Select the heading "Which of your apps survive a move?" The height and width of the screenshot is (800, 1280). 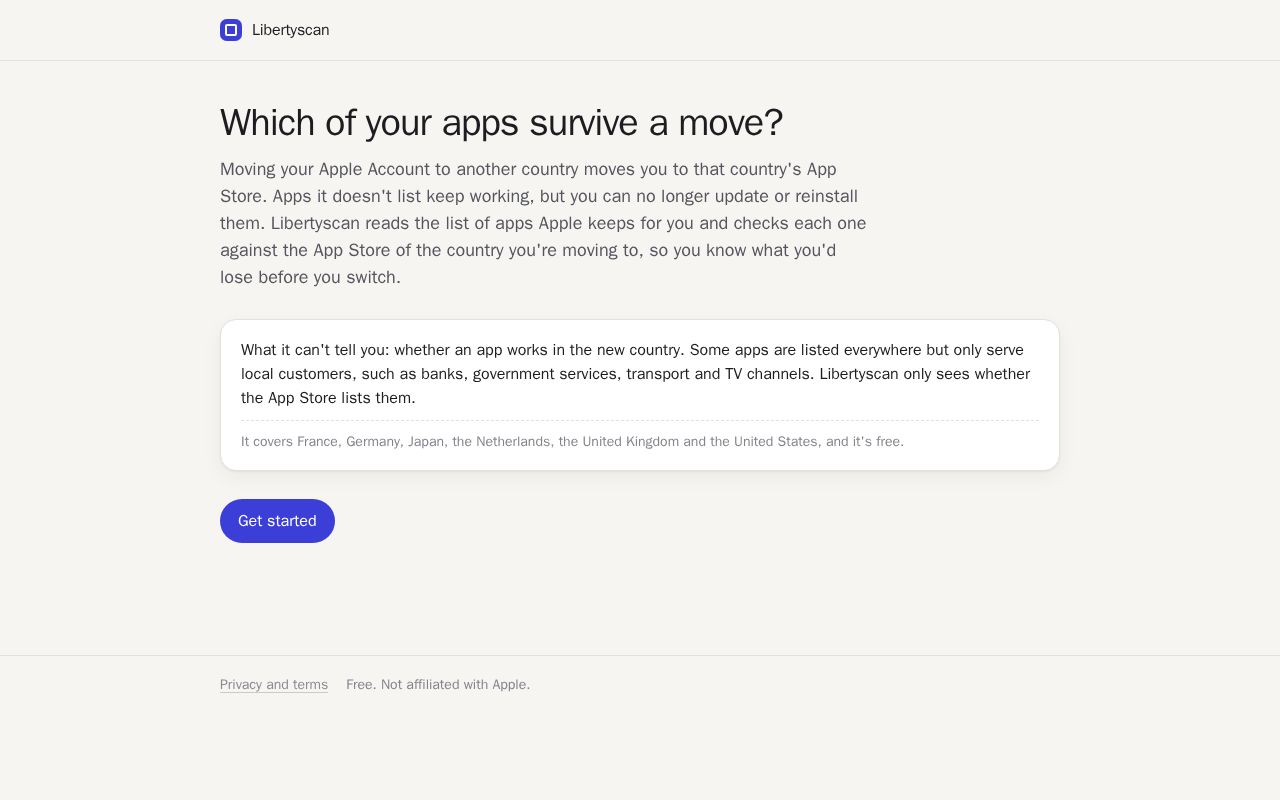coord(501,123)
